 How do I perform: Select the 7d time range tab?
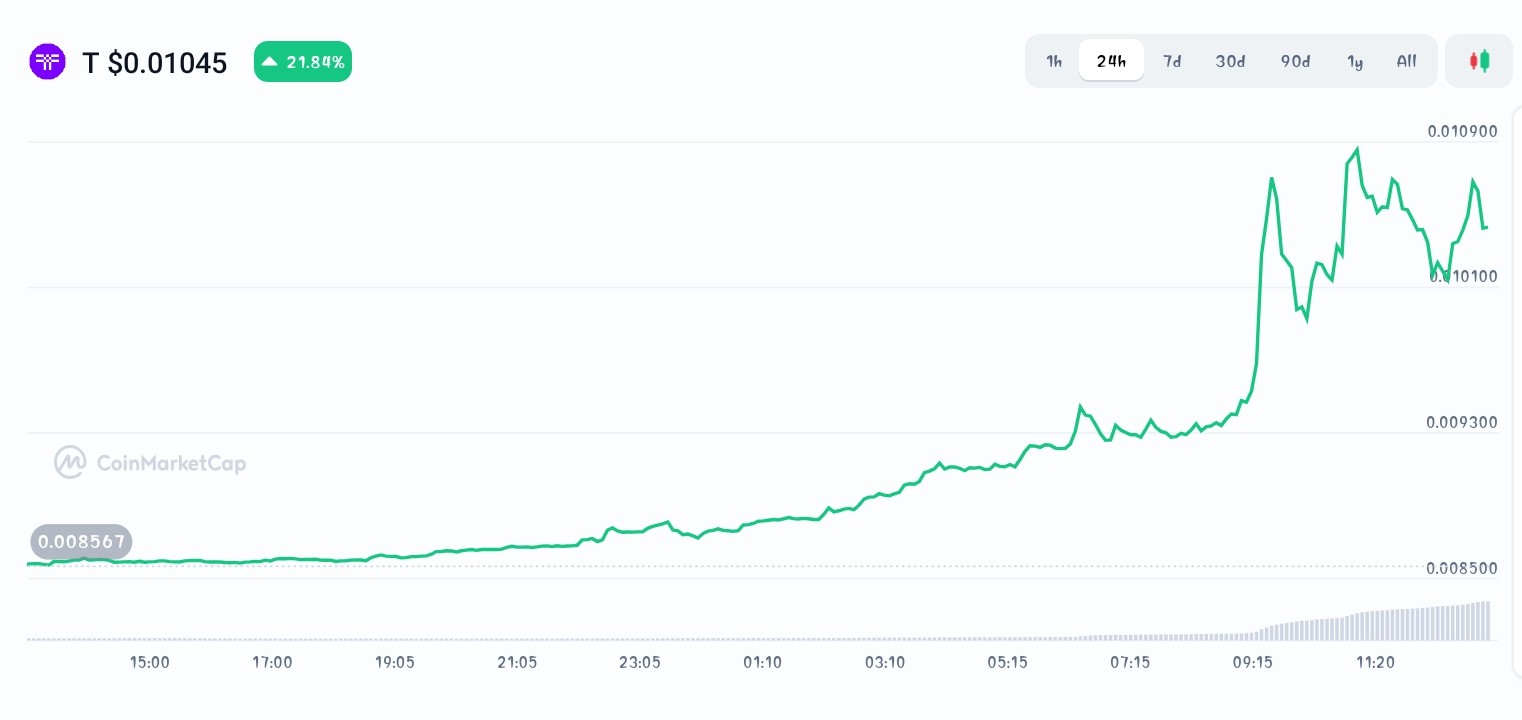coord(1172,61)
